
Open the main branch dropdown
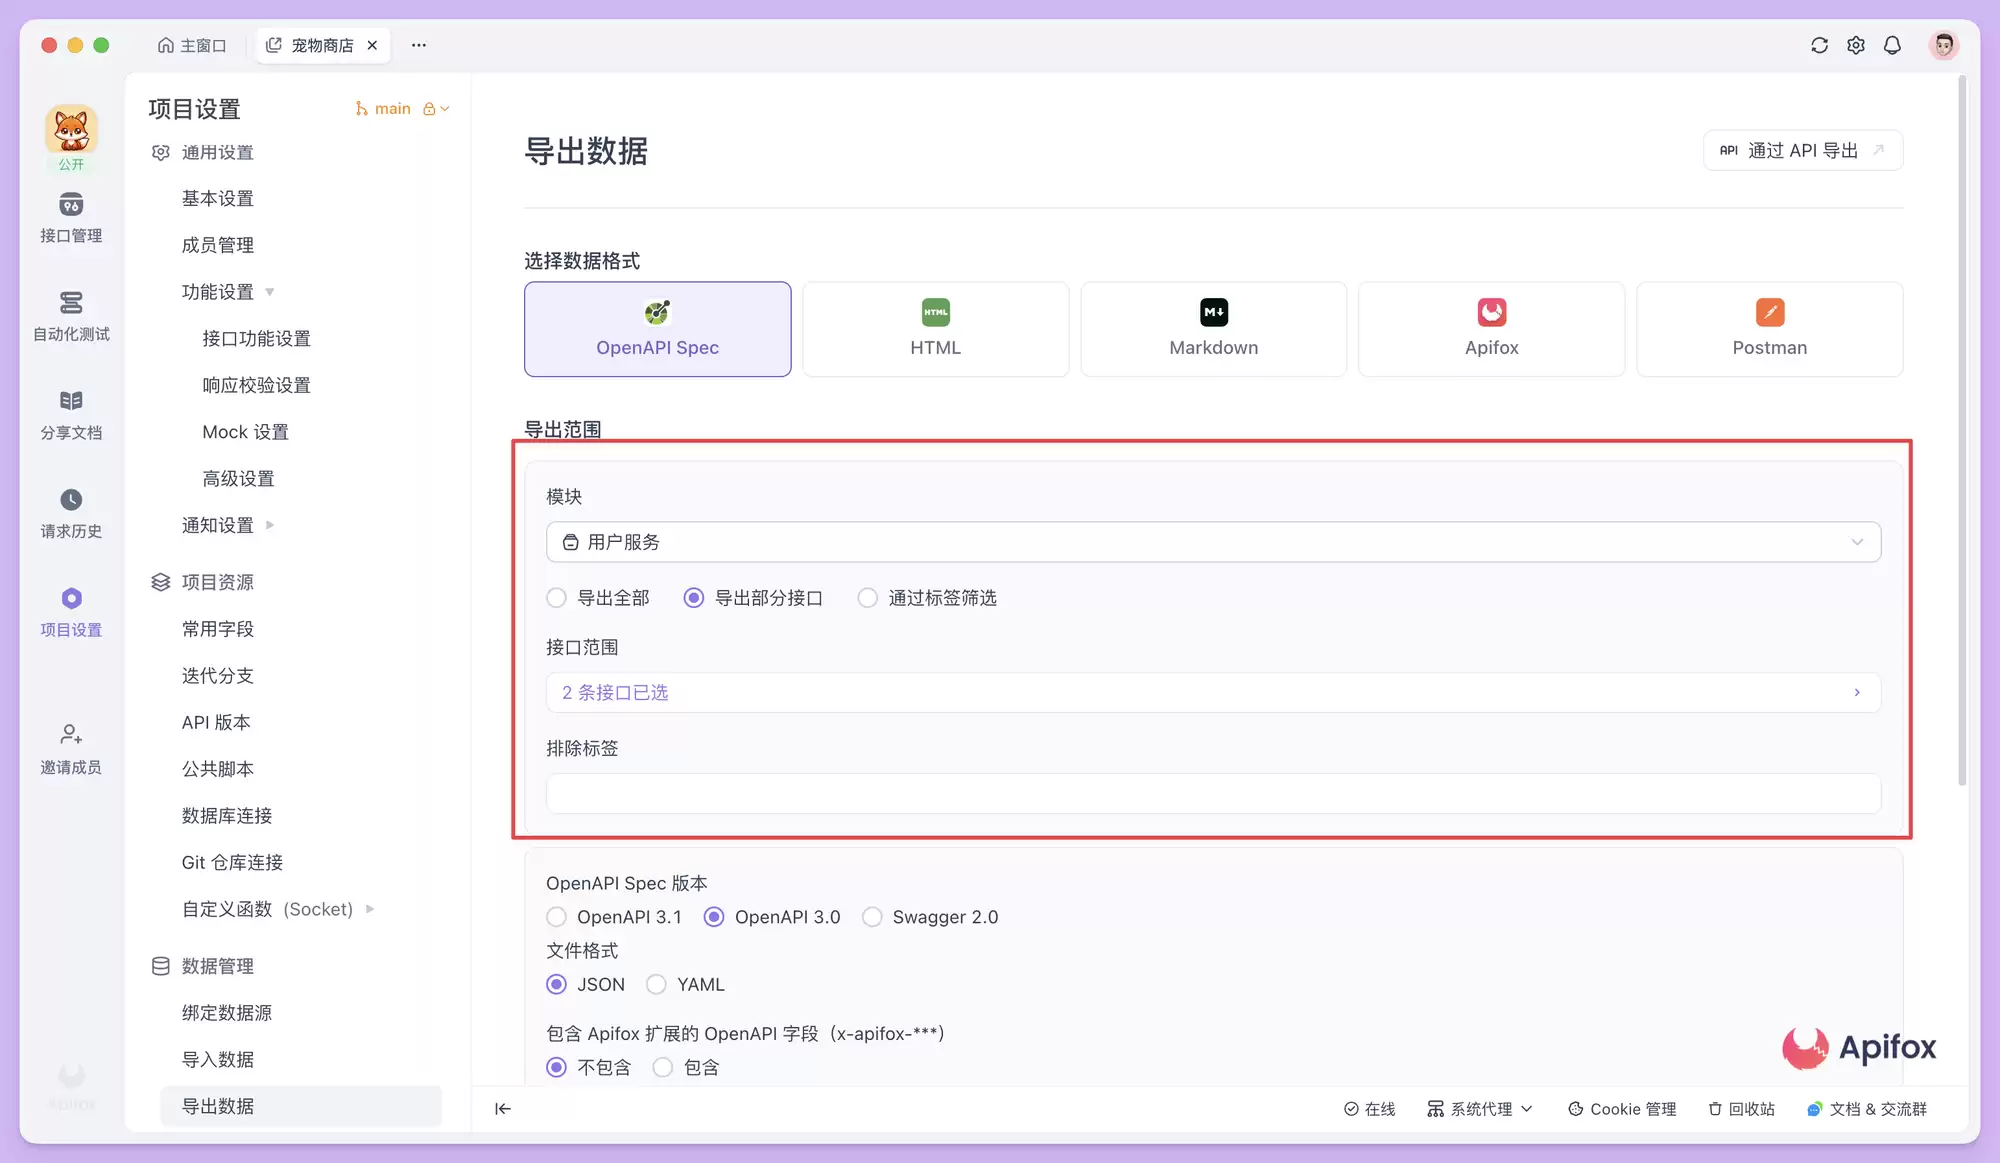tap(402, 109)
